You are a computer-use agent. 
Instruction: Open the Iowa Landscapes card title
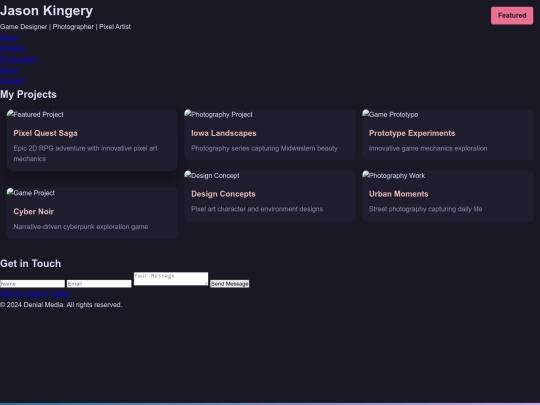(x=224, y=133)
